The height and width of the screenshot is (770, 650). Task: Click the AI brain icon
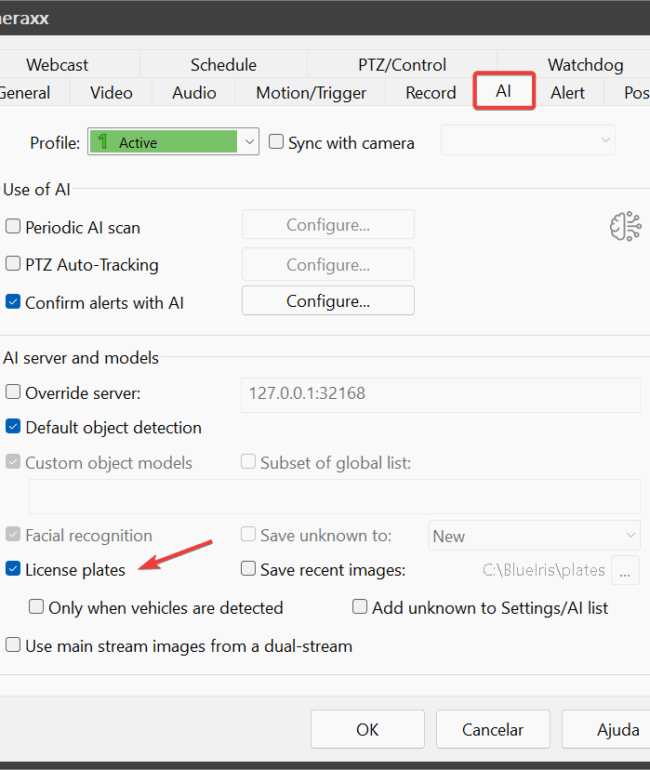coord(625,227)
